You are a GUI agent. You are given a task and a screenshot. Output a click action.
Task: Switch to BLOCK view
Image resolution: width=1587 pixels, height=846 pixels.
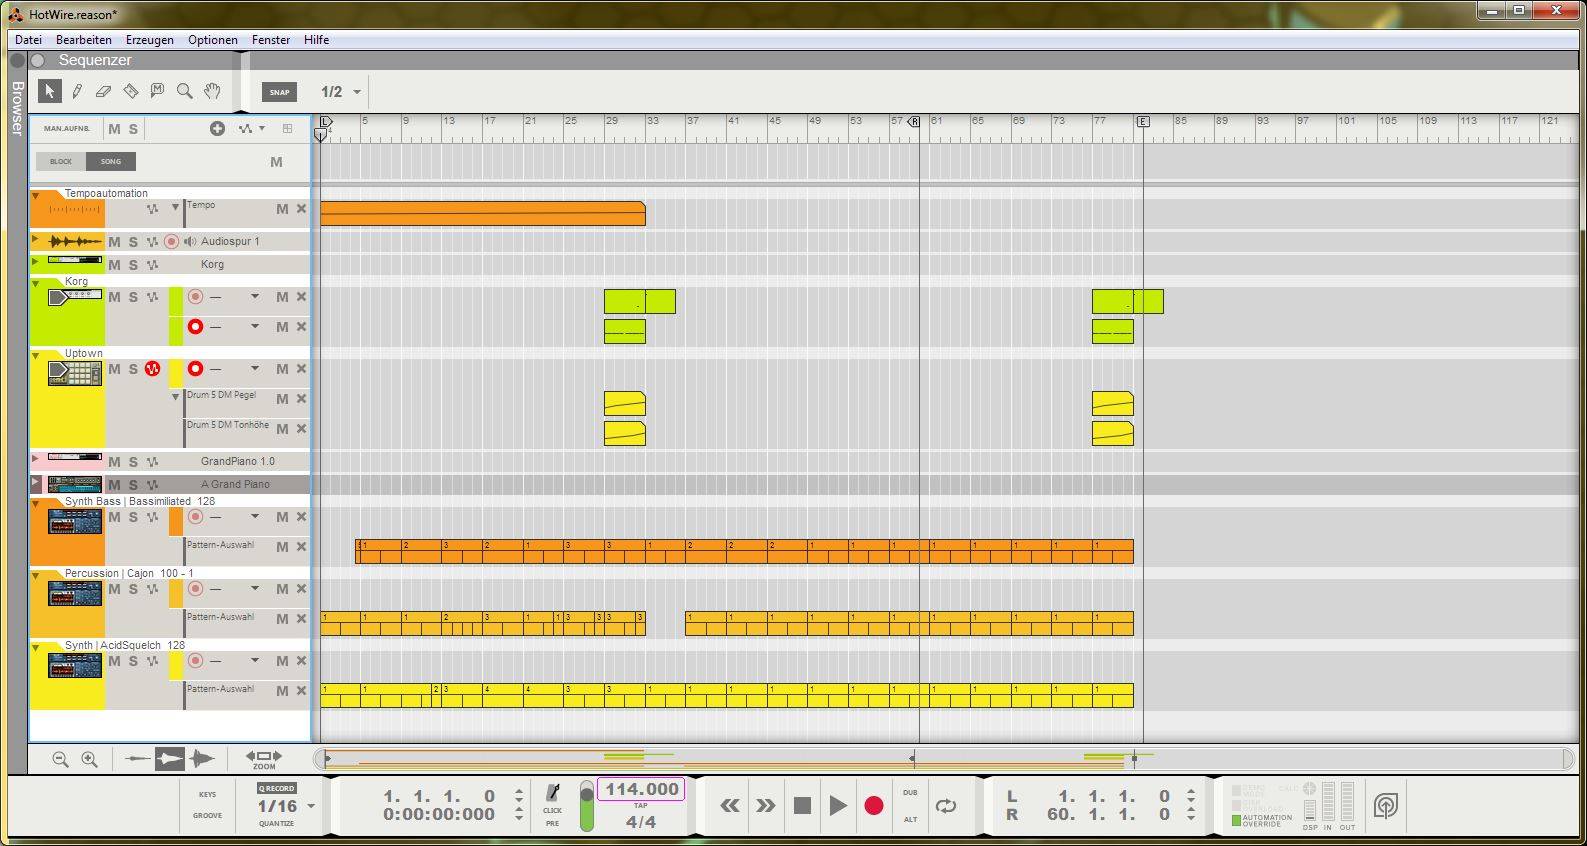(x=61, y=161)
